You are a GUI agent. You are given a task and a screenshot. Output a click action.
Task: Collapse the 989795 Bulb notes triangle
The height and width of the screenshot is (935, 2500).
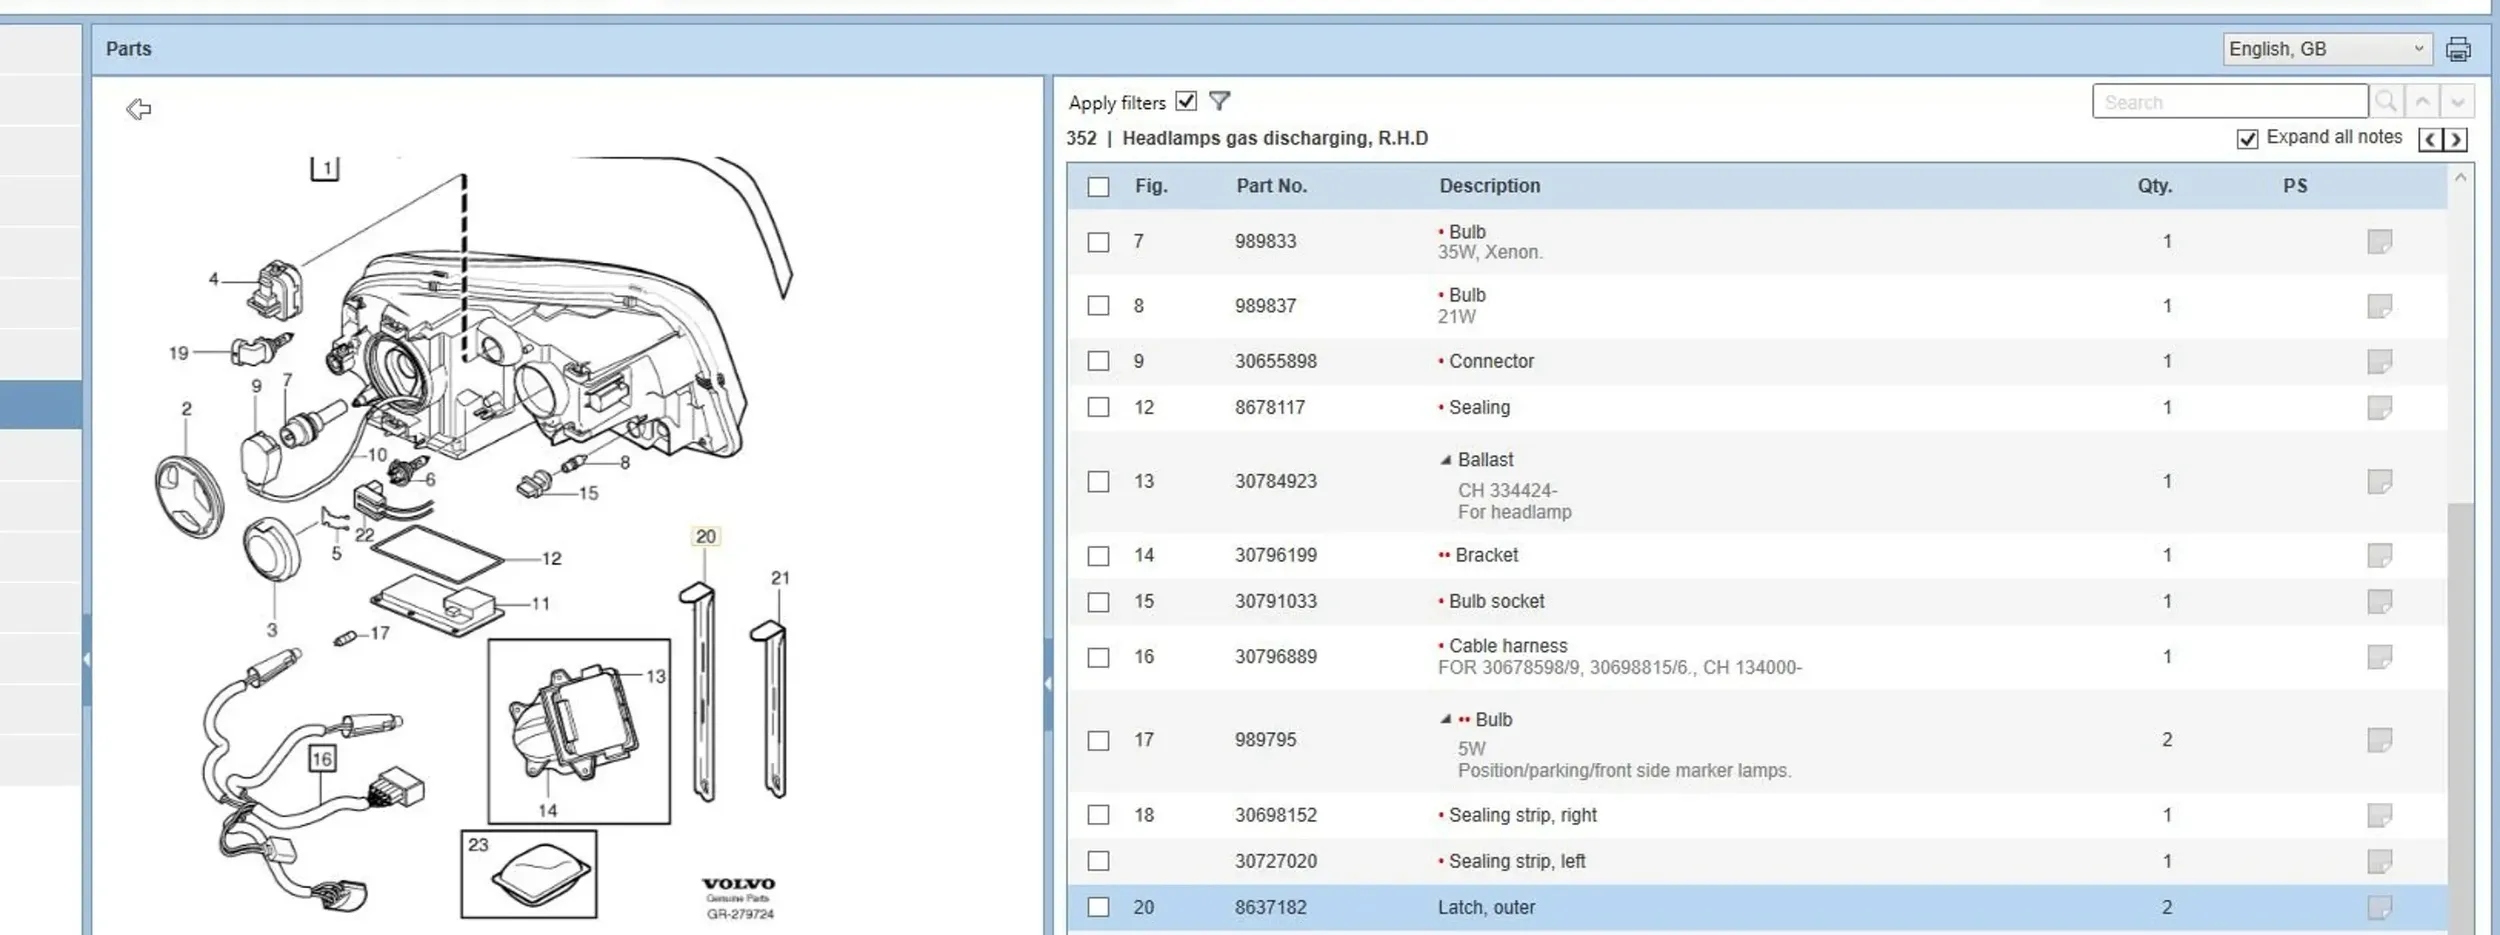pyautogui.click(x=1445, y=719)
